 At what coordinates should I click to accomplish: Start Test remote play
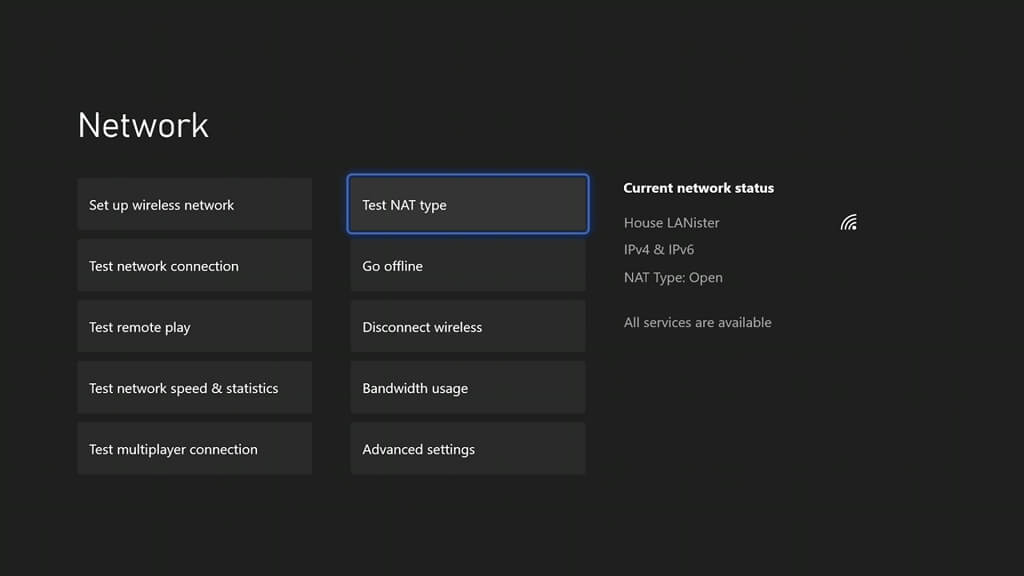(194, 326)
